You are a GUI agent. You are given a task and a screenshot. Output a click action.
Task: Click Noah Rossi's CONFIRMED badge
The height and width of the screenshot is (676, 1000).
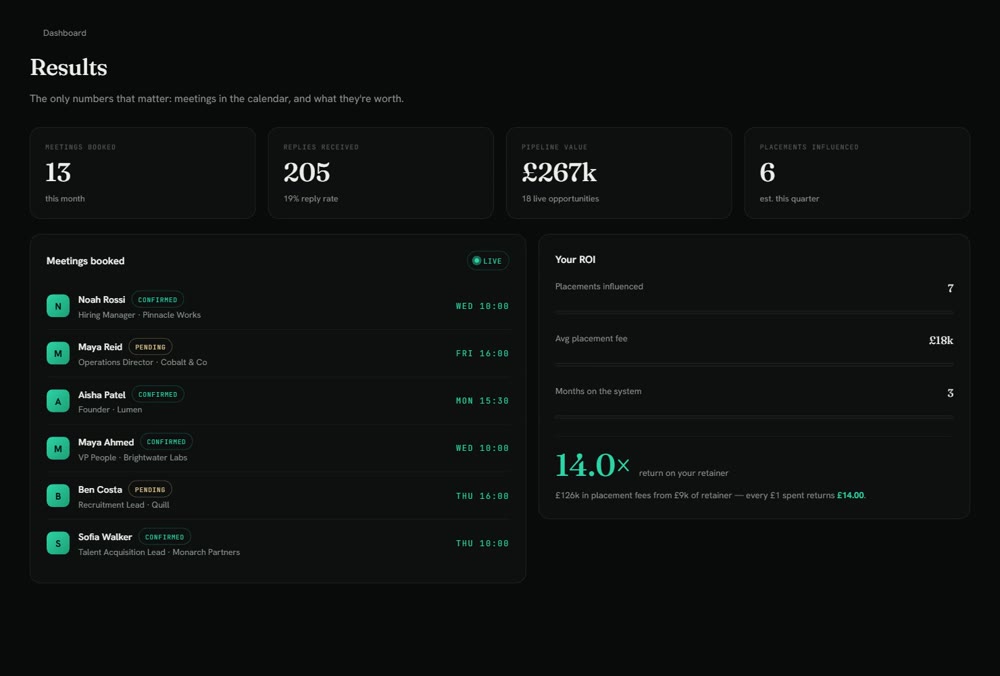[x=158, y=300]
